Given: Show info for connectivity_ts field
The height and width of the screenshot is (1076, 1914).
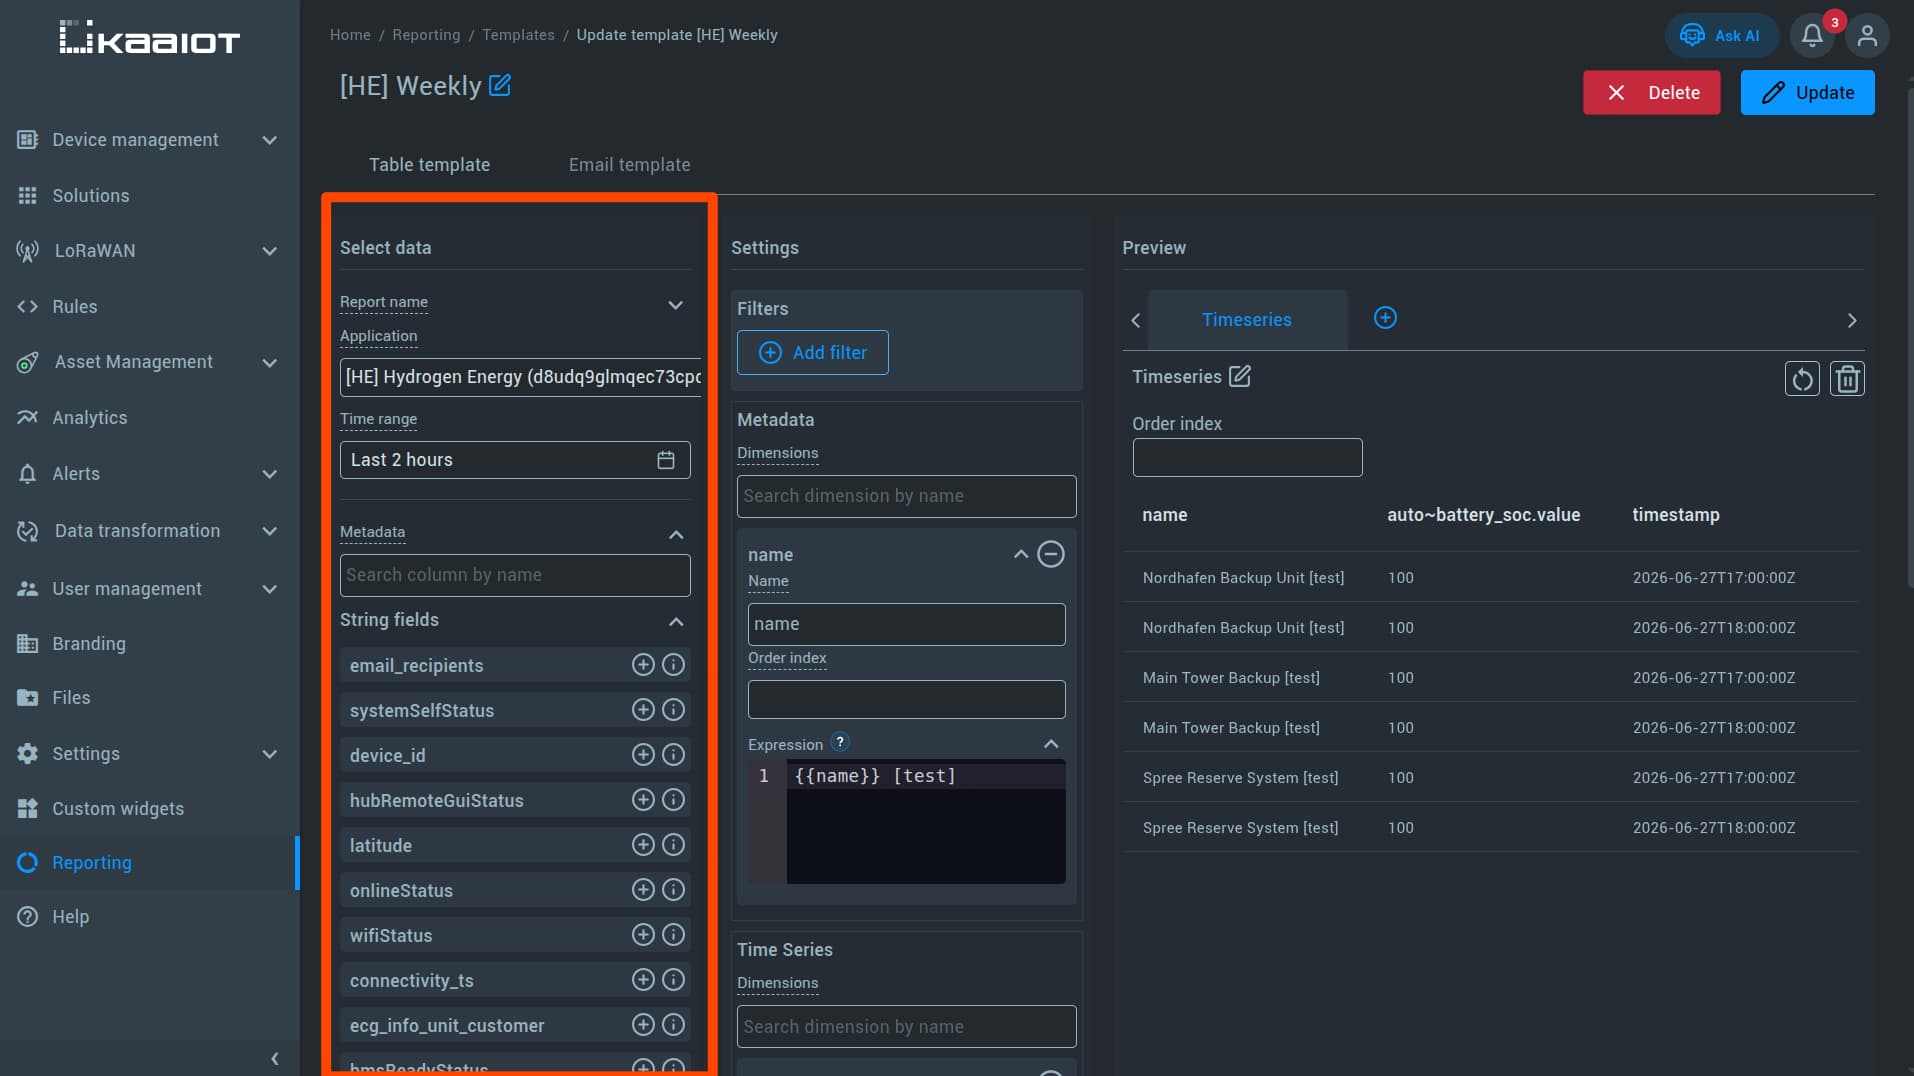Looking at the screenshot, I should pos(674,980).
